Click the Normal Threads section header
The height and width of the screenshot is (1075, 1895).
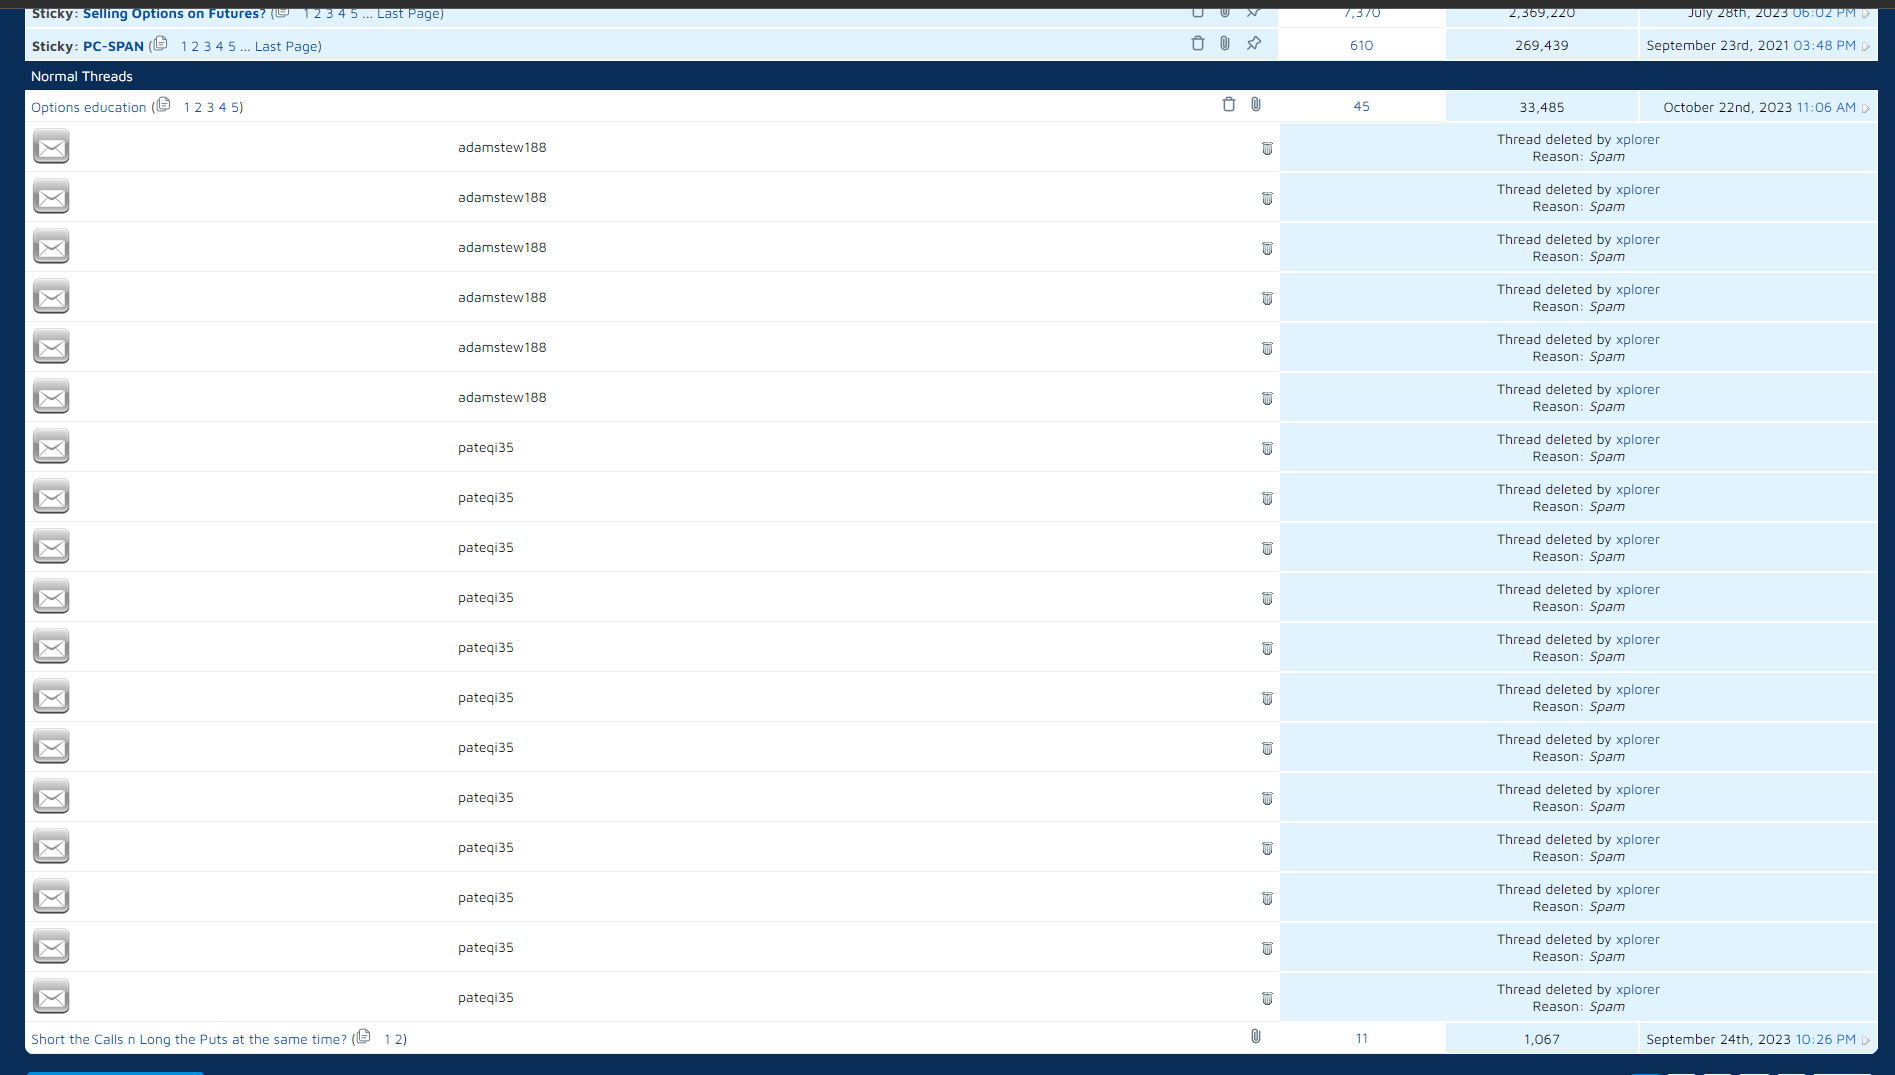click(x=81, y=76)
